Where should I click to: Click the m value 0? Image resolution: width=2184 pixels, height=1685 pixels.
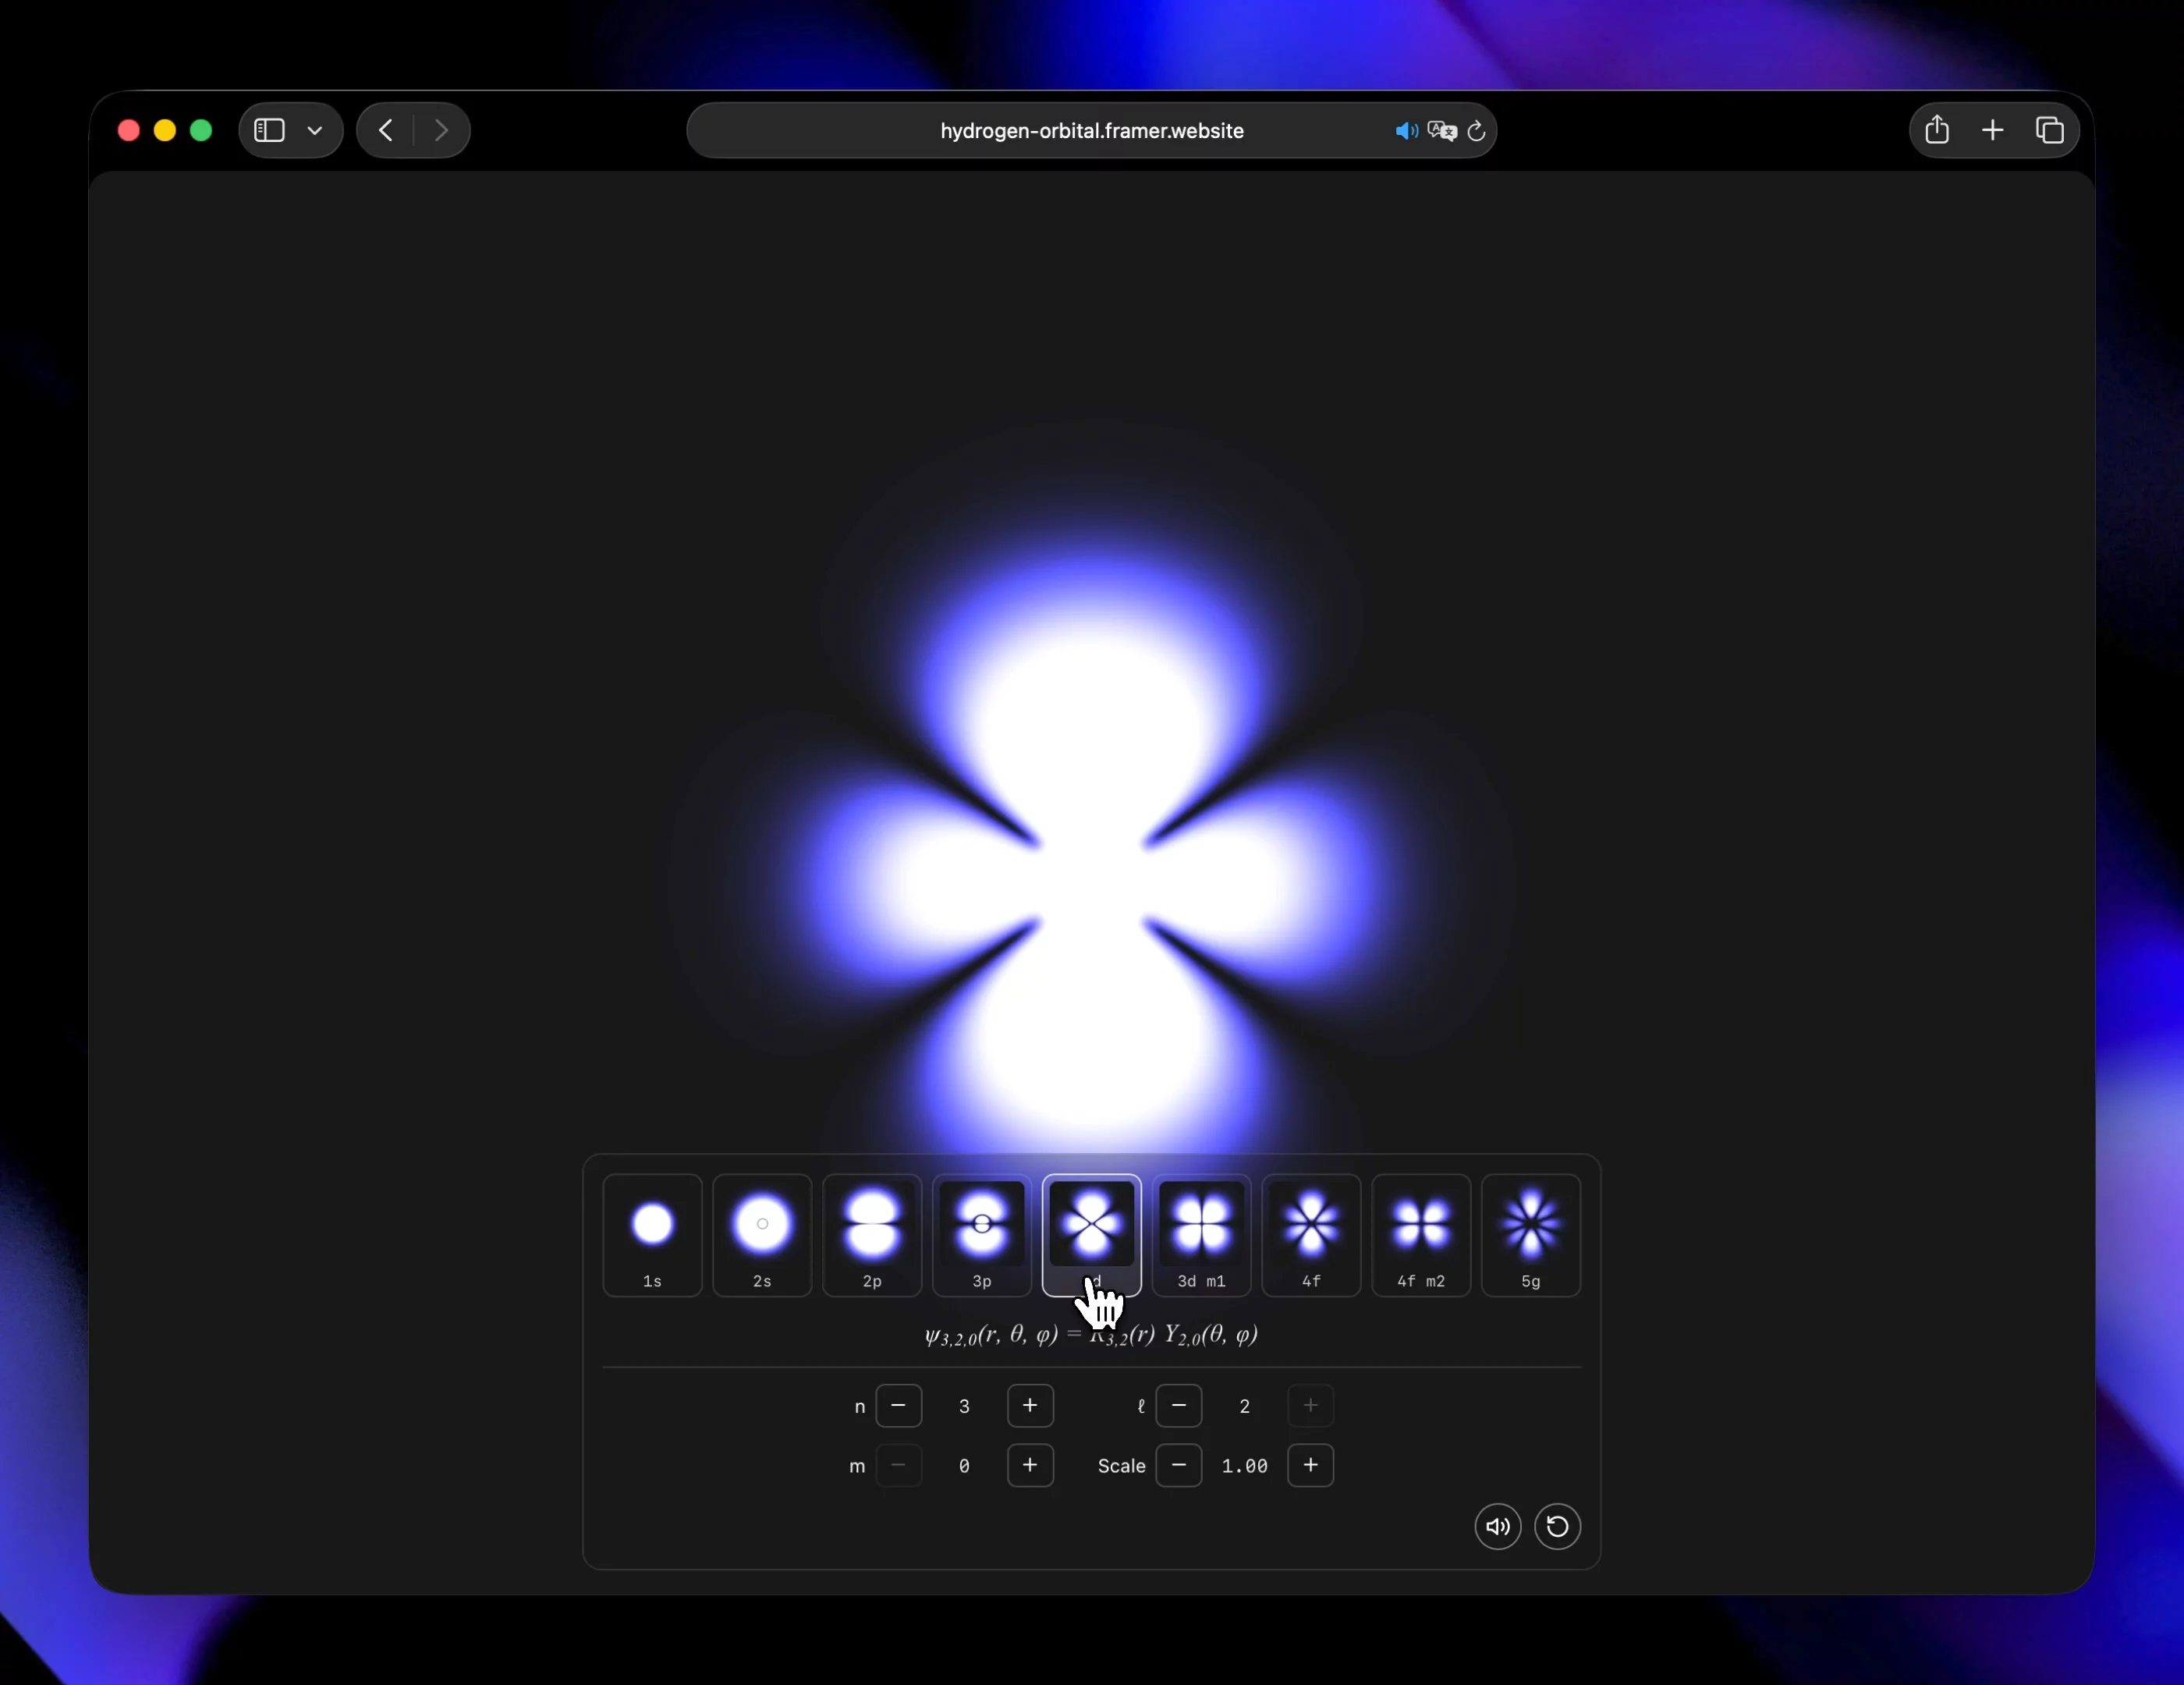[964, 1466]
